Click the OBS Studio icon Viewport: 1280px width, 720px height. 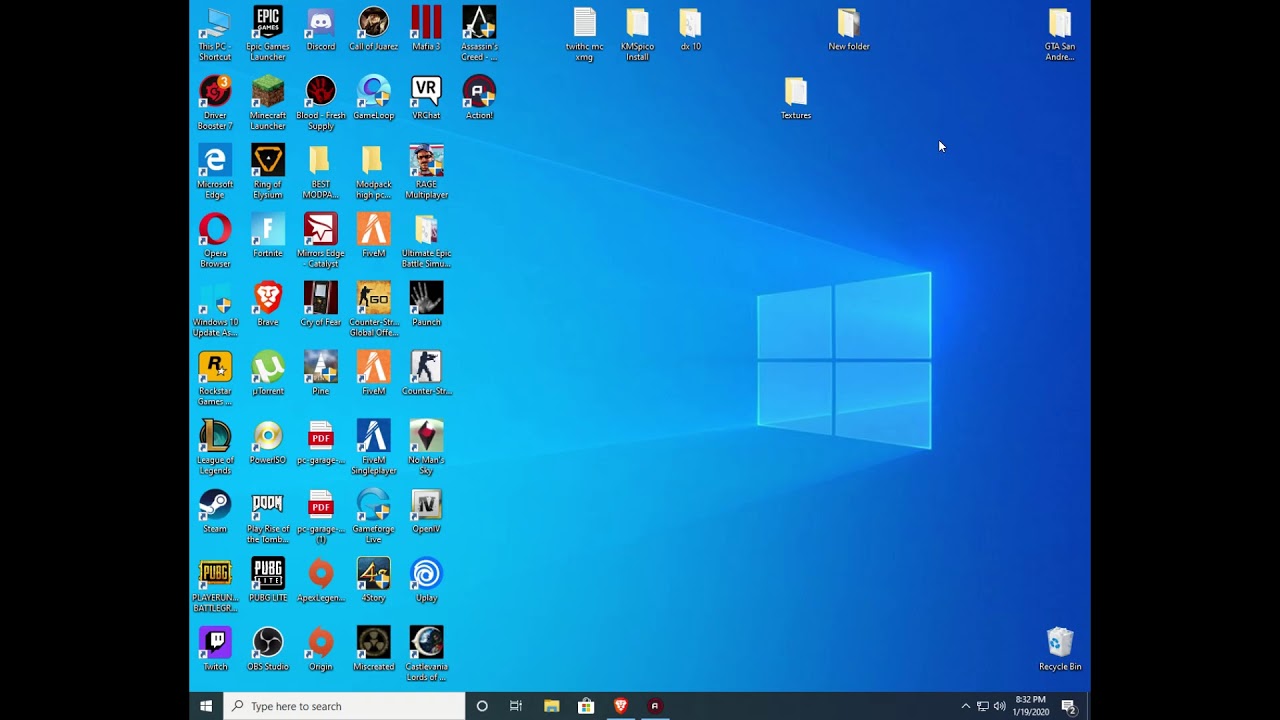coord(268,649)
